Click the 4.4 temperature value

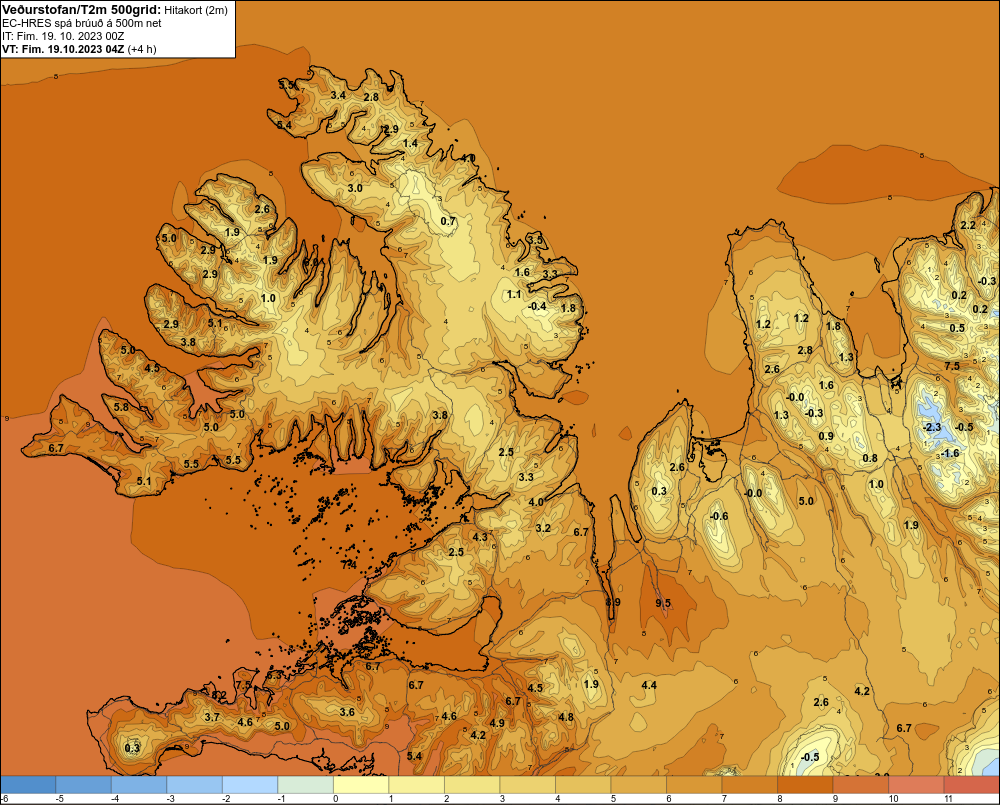pyautogui.click(x=649, y=685)
